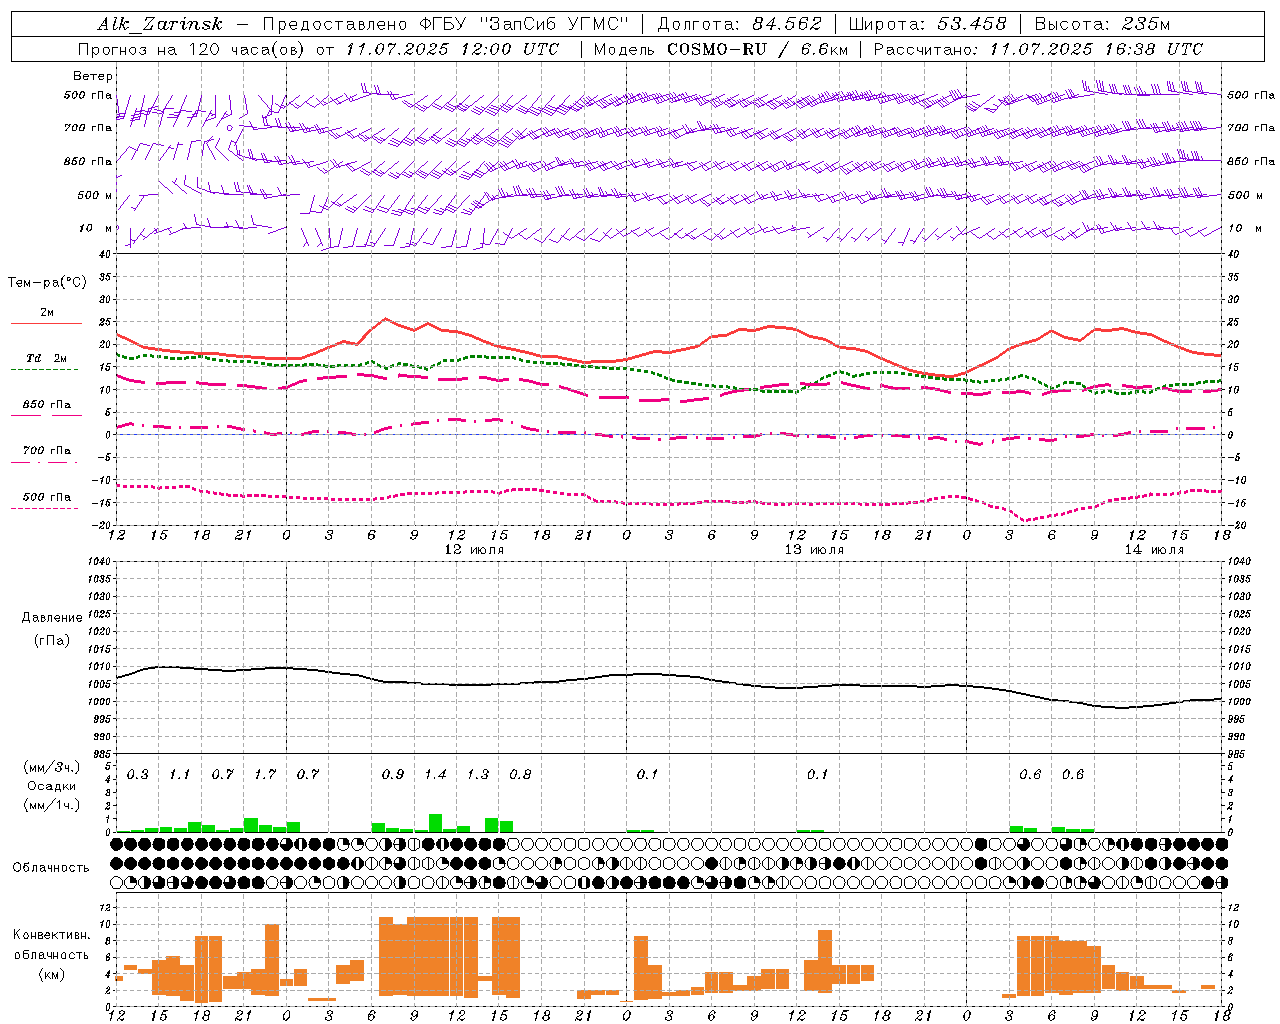Click the 'Облачность' cloudiness label

tap(51, 867)
